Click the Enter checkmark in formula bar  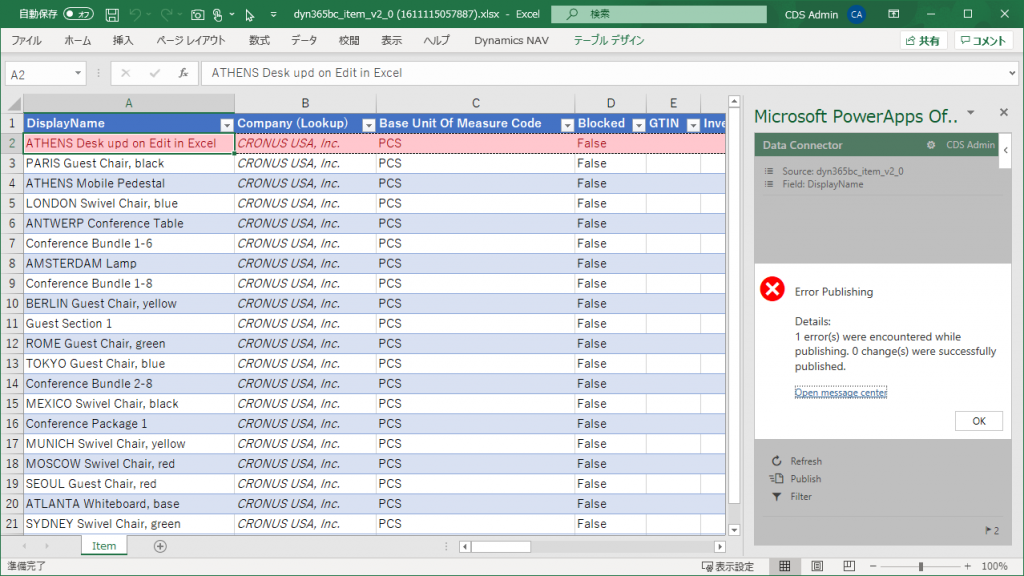pos(155,73)
